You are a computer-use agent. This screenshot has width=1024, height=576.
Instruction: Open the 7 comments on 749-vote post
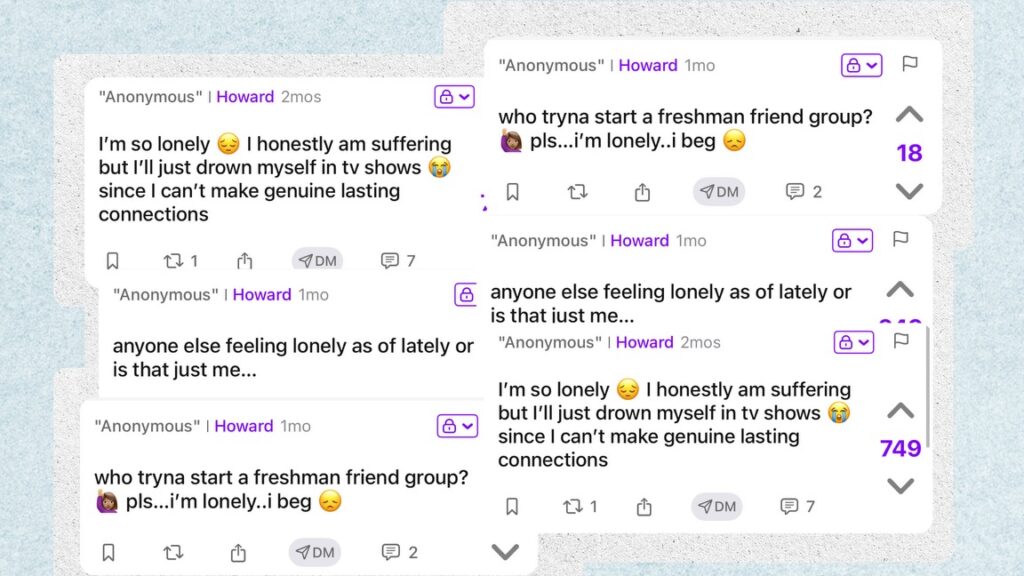797,507
